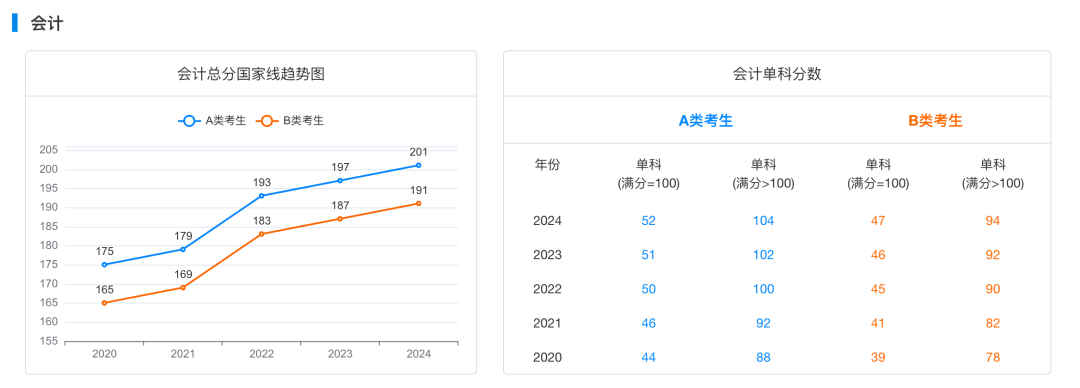Toggle the A类考生 legend series
The width and height of the screenshot is (1080, 388).
tap(212, 121)
